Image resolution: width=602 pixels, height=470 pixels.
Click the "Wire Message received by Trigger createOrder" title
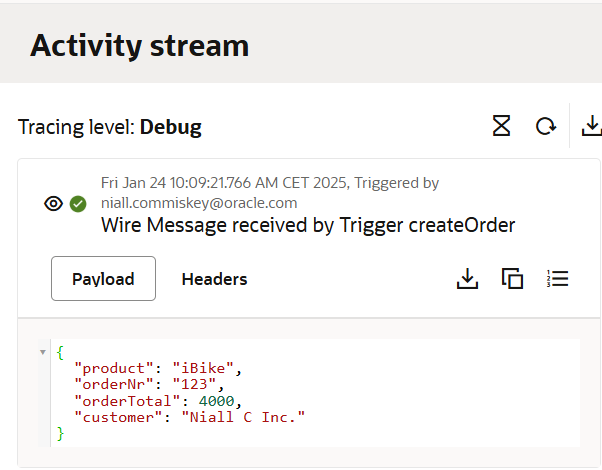pos(308,225)
